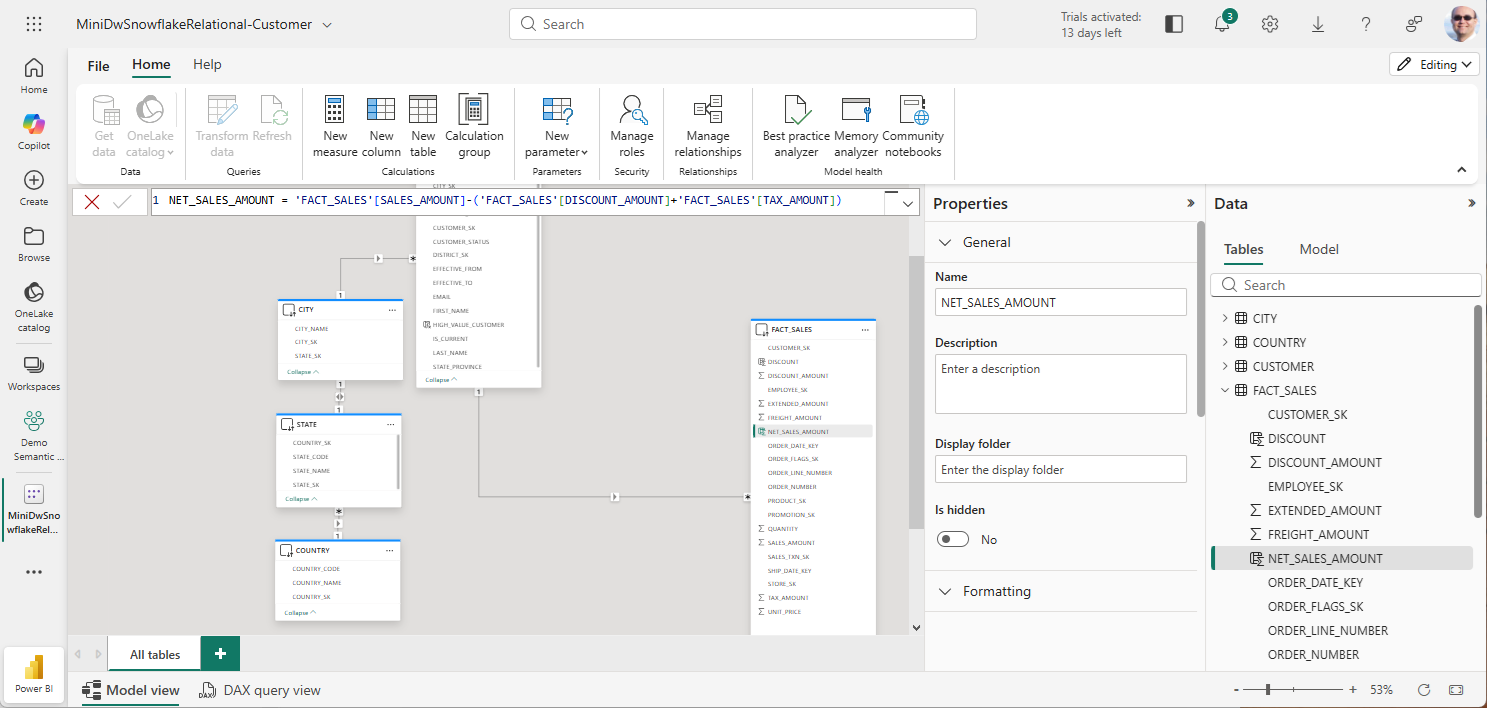1487x708 pixels.
Task: Open the File menu
Action: (98, 66)
